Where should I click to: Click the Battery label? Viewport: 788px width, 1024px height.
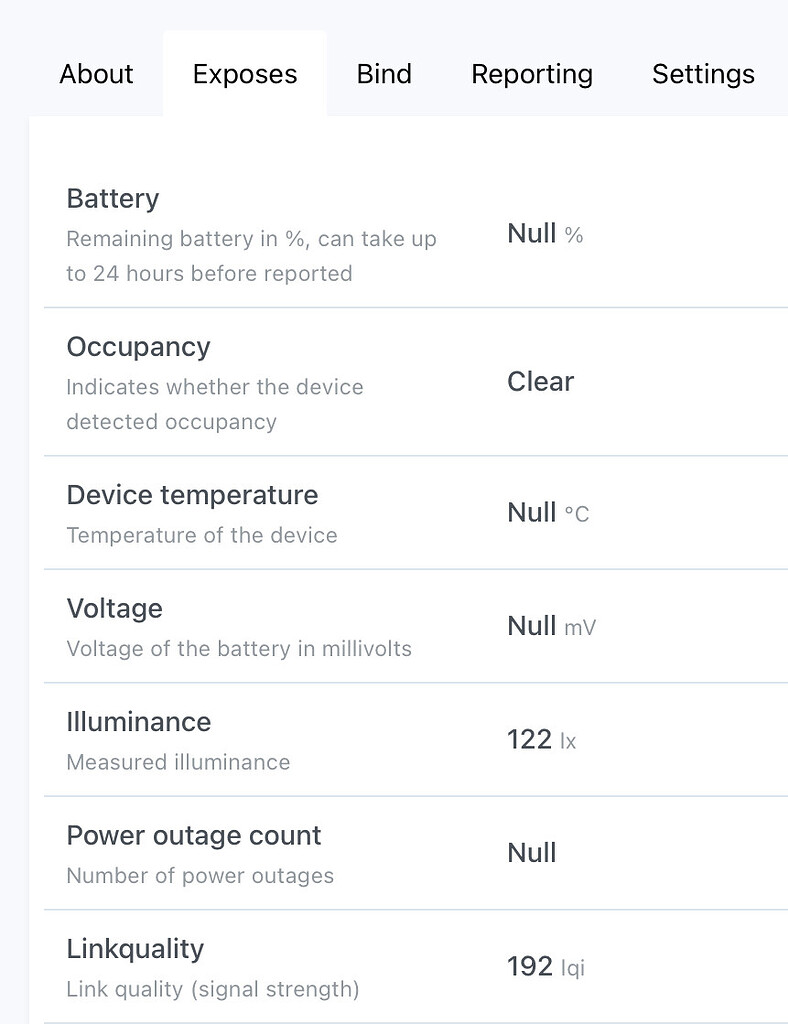coord(112,198)
